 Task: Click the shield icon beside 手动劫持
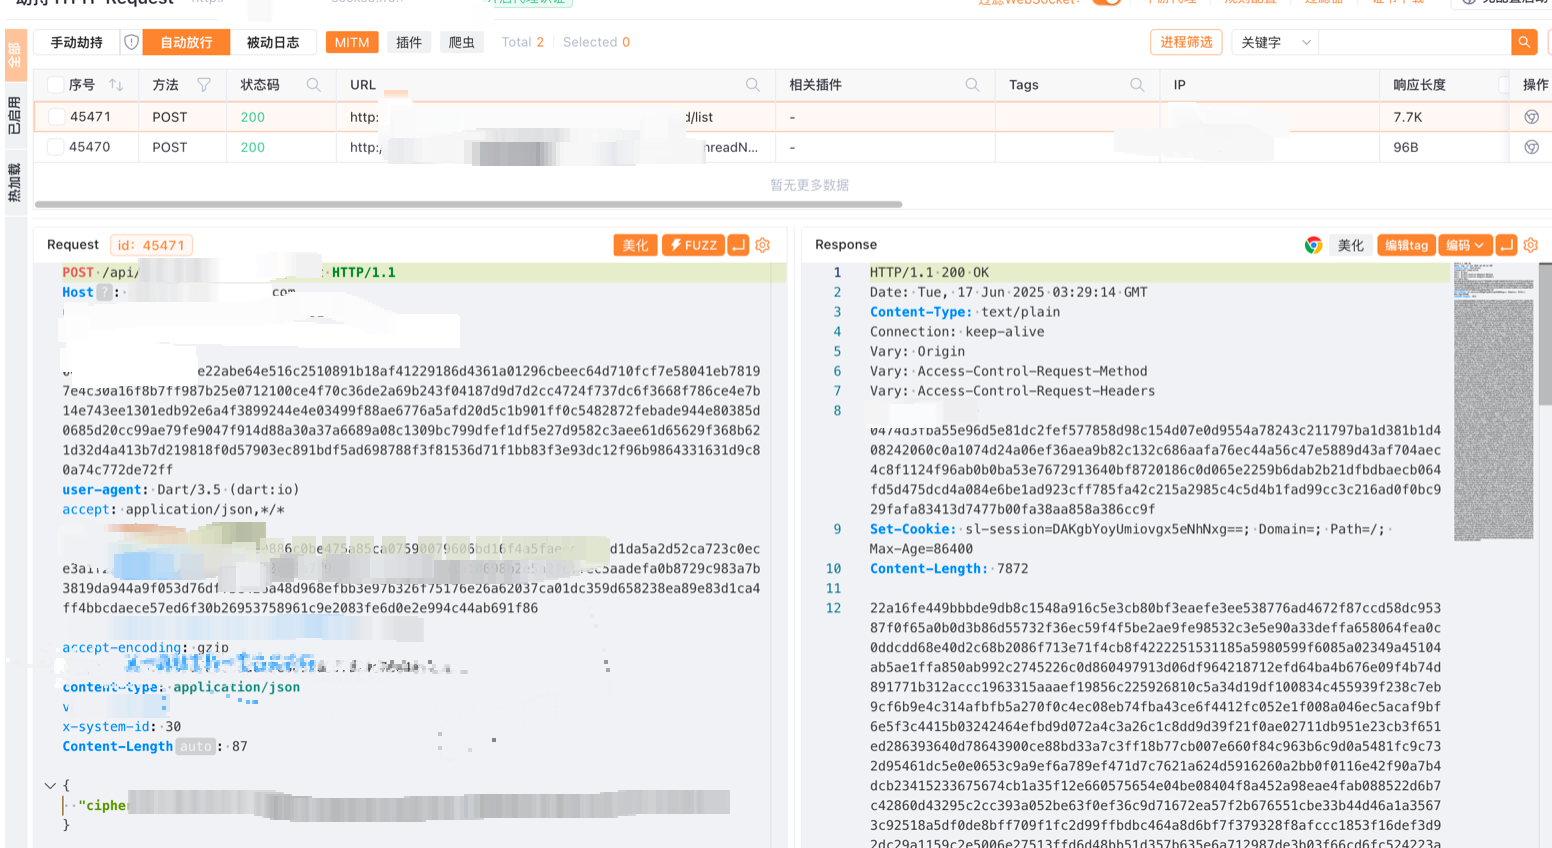click(131, 42)
